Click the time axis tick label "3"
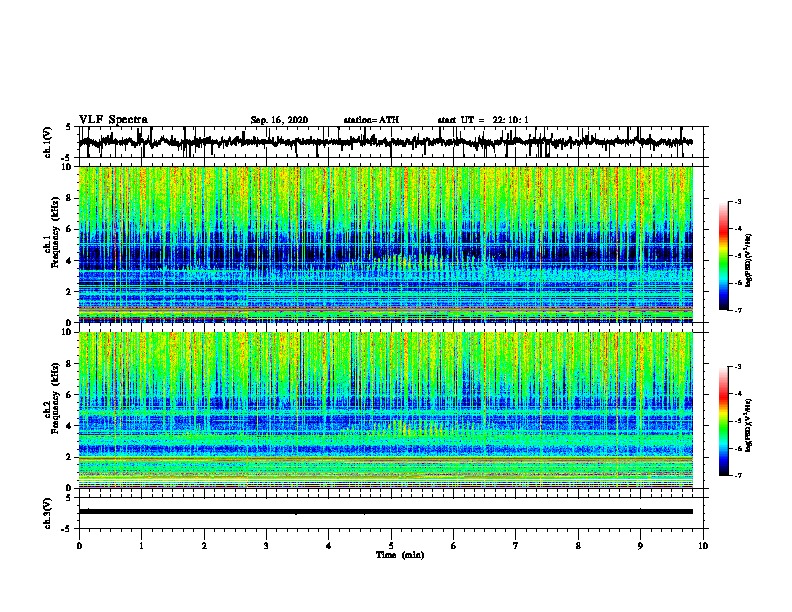This screenshot has height=612, width=792. click(266, 545)
